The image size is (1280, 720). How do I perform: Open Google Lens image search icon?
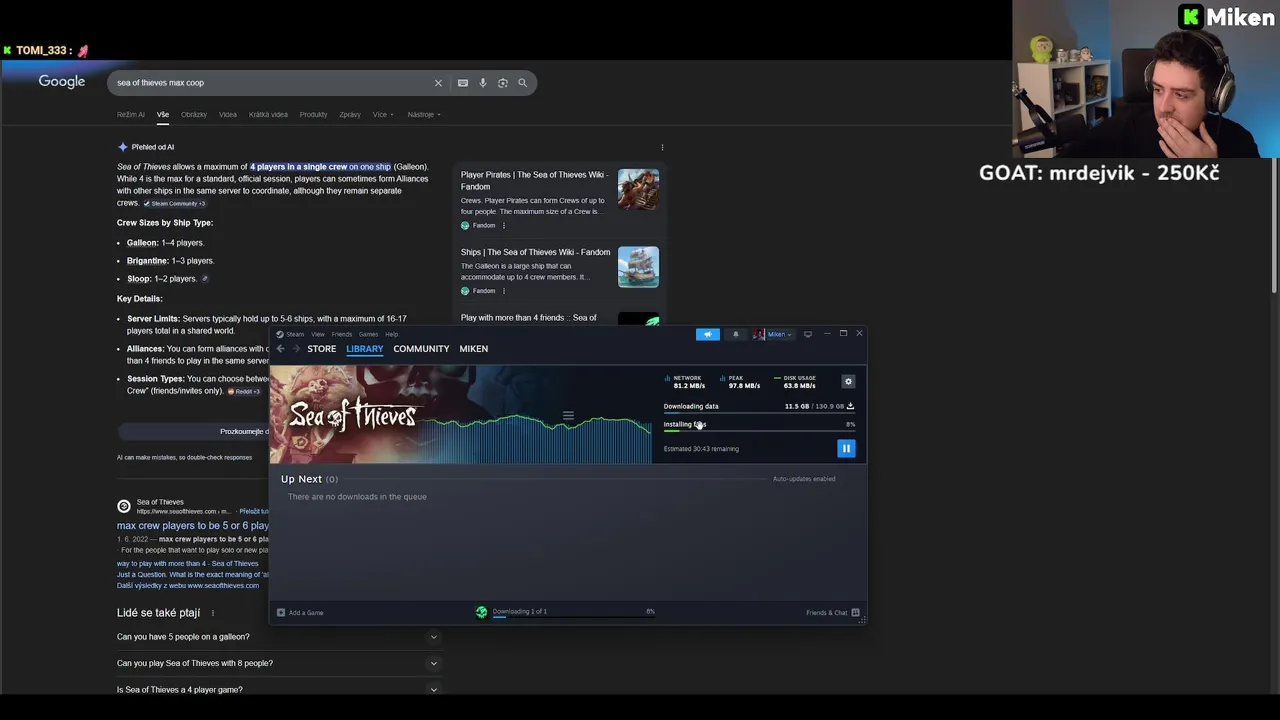pyautogui.click(x=503, y=83)
